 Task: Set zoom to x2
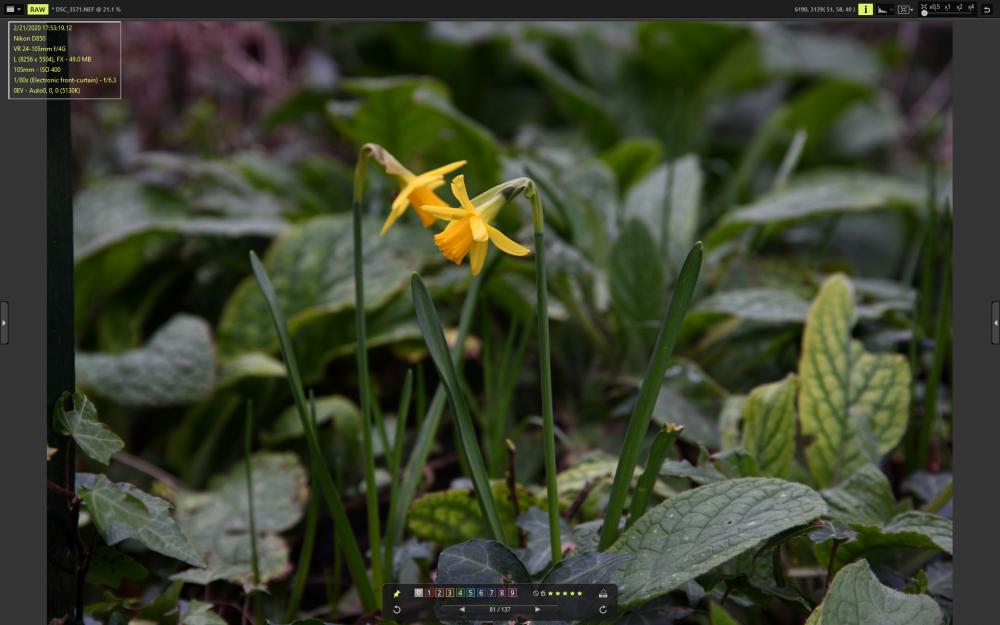click(959, 7)
